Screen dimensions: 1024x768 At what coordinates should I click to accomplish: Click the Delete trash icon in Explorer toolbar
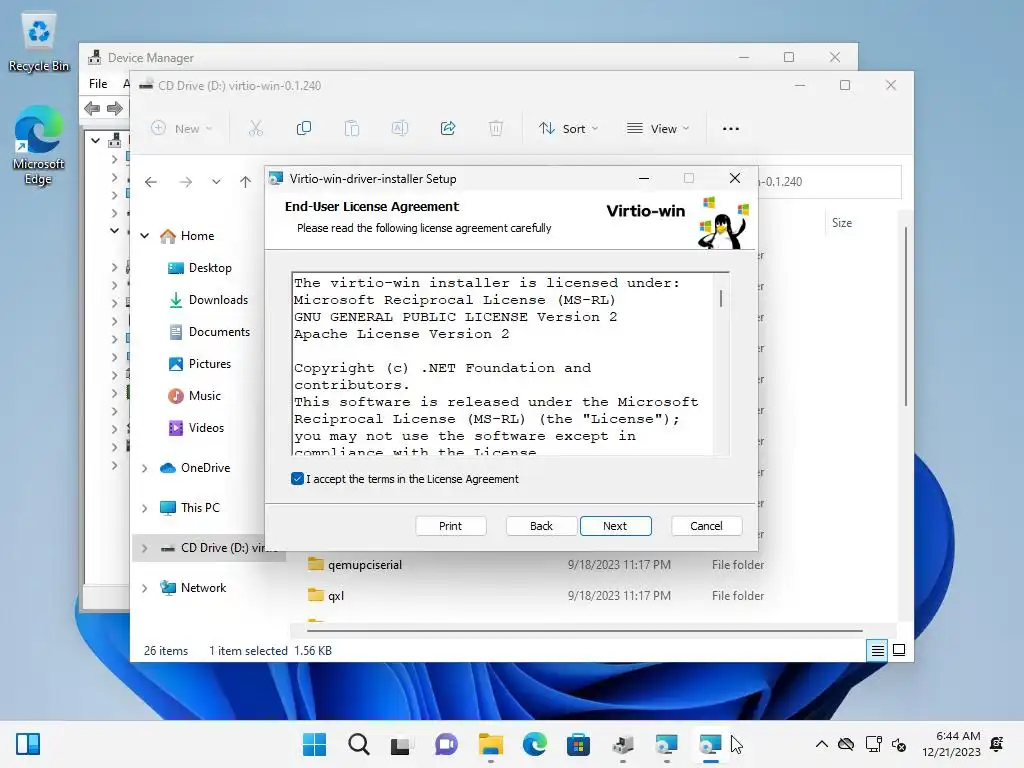click(496, 129)
